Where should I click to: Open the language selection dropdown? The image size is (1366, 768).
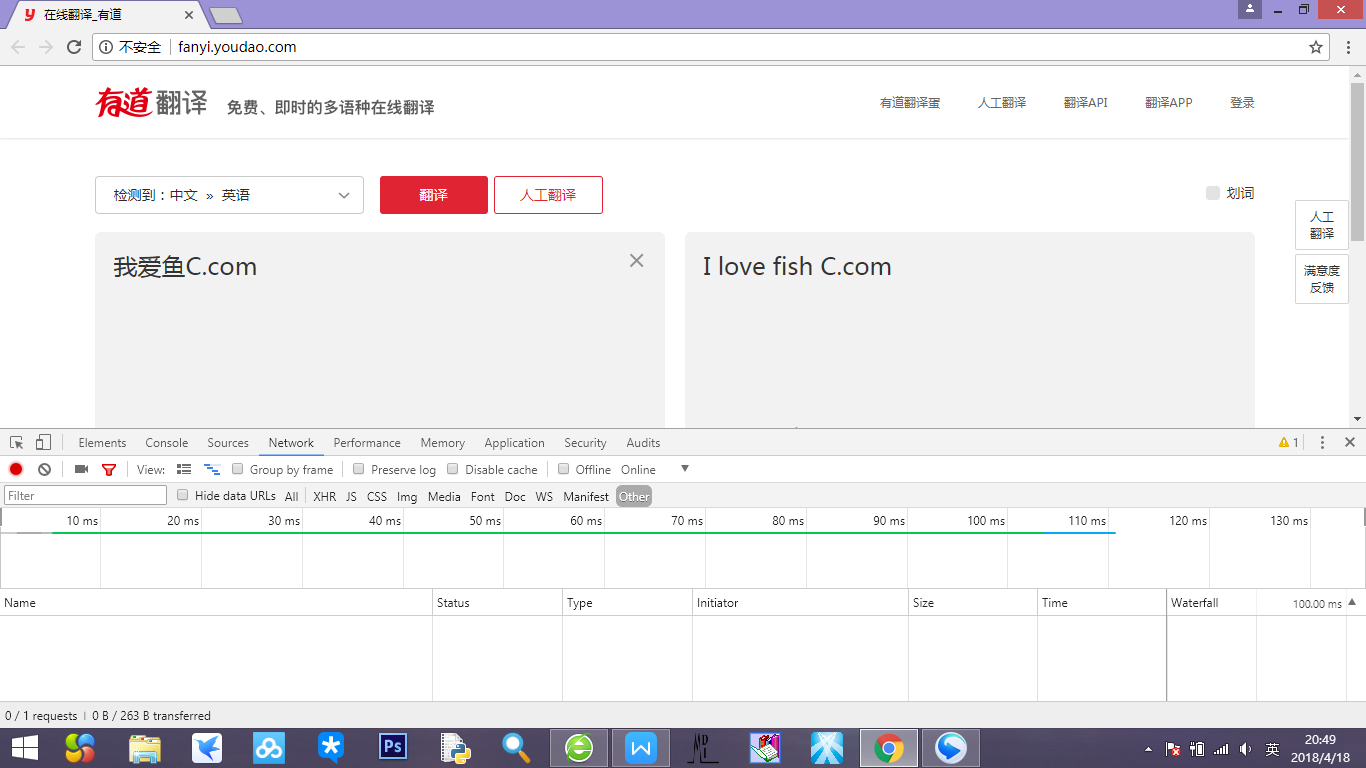point(229,195)
